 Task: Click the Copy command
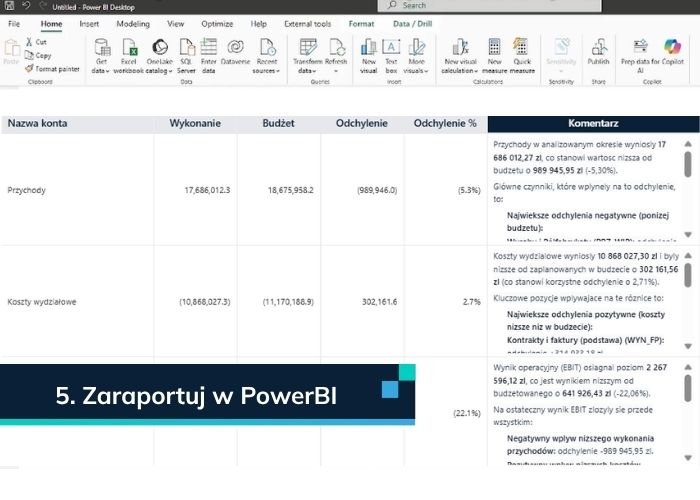(x=38, y=55)
